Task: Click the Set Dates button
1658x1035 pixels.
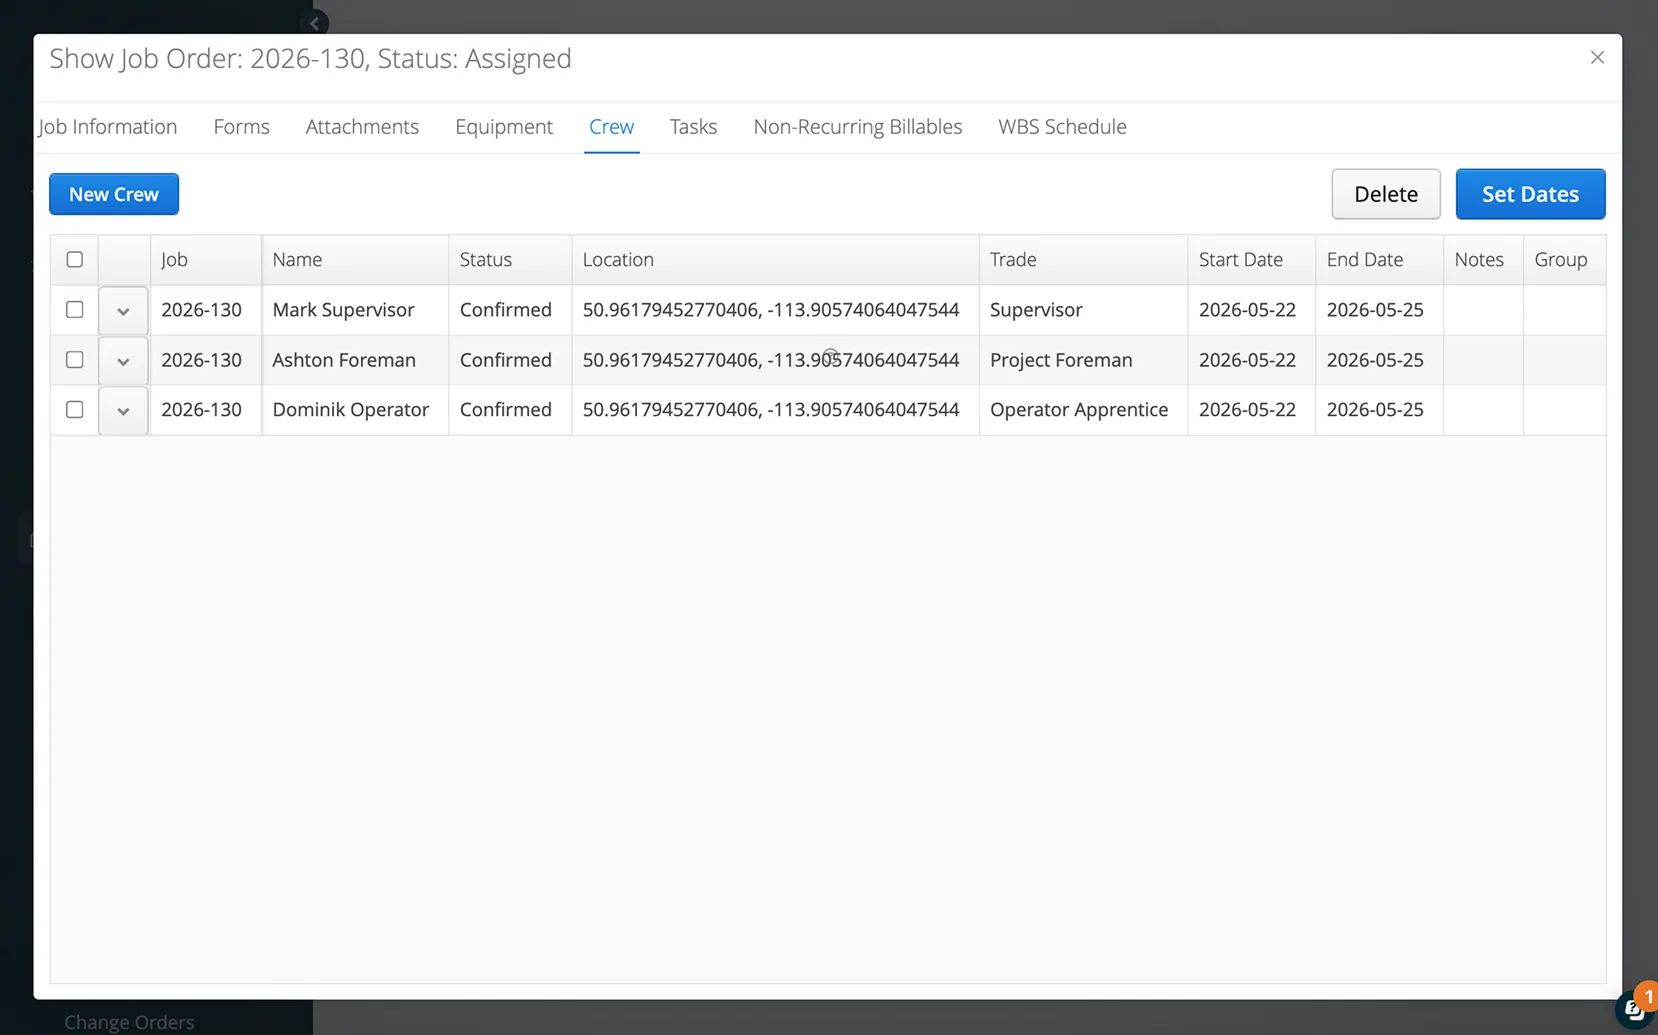Action: [x=1530, y=194]
